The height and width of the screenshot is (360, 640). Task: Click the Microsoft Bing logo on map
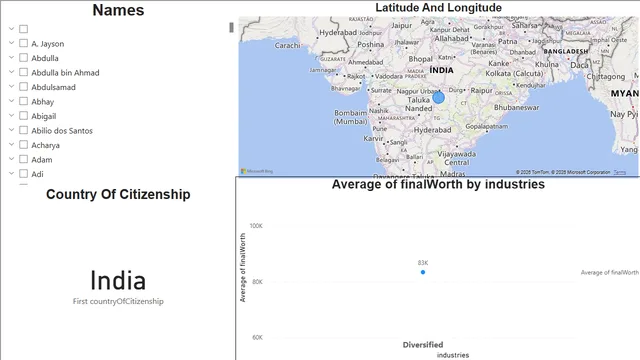pos(257,171)
